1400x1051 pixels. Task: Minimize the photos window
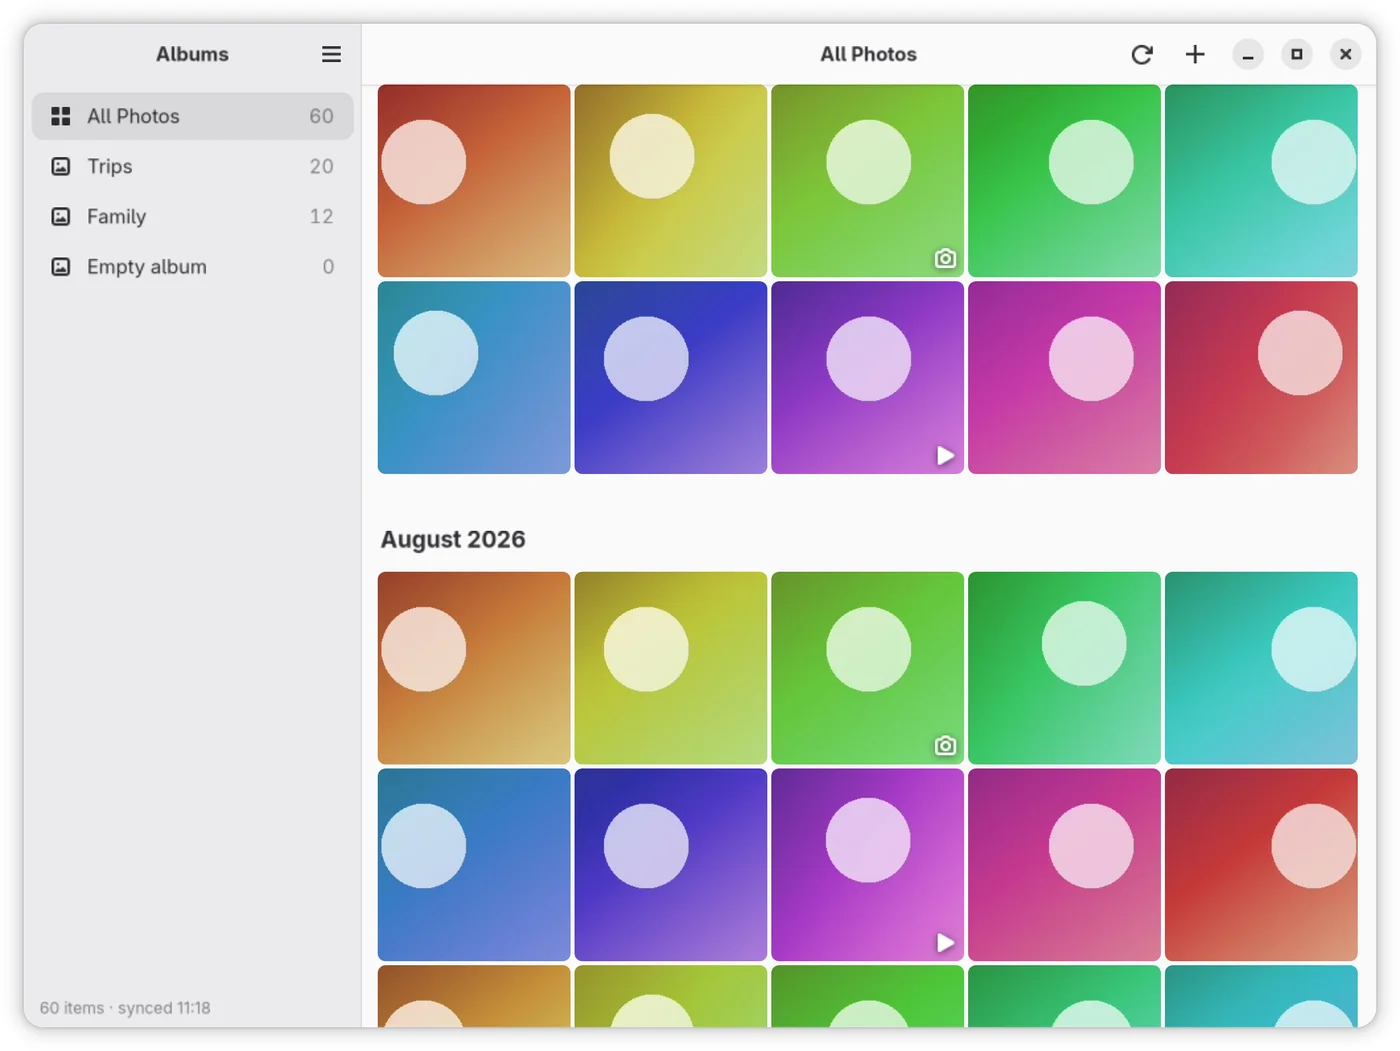(1248, 54)
